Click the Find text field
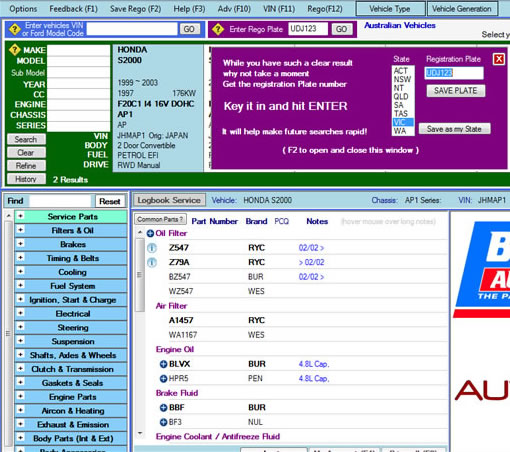 [60, 201]
